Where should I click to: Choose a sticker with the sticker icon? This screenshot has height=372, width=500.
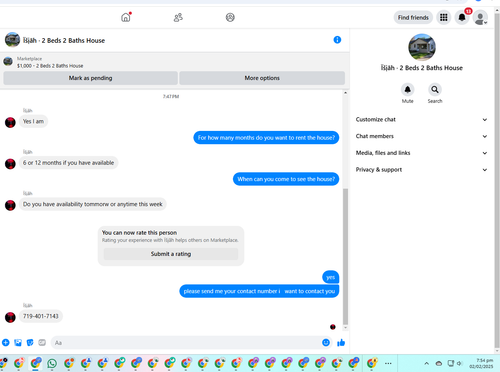[30, 342]
